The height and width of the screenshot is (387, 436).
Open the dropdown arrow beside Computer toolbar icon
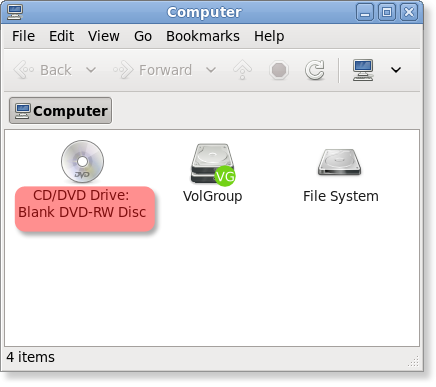(396, 70)
